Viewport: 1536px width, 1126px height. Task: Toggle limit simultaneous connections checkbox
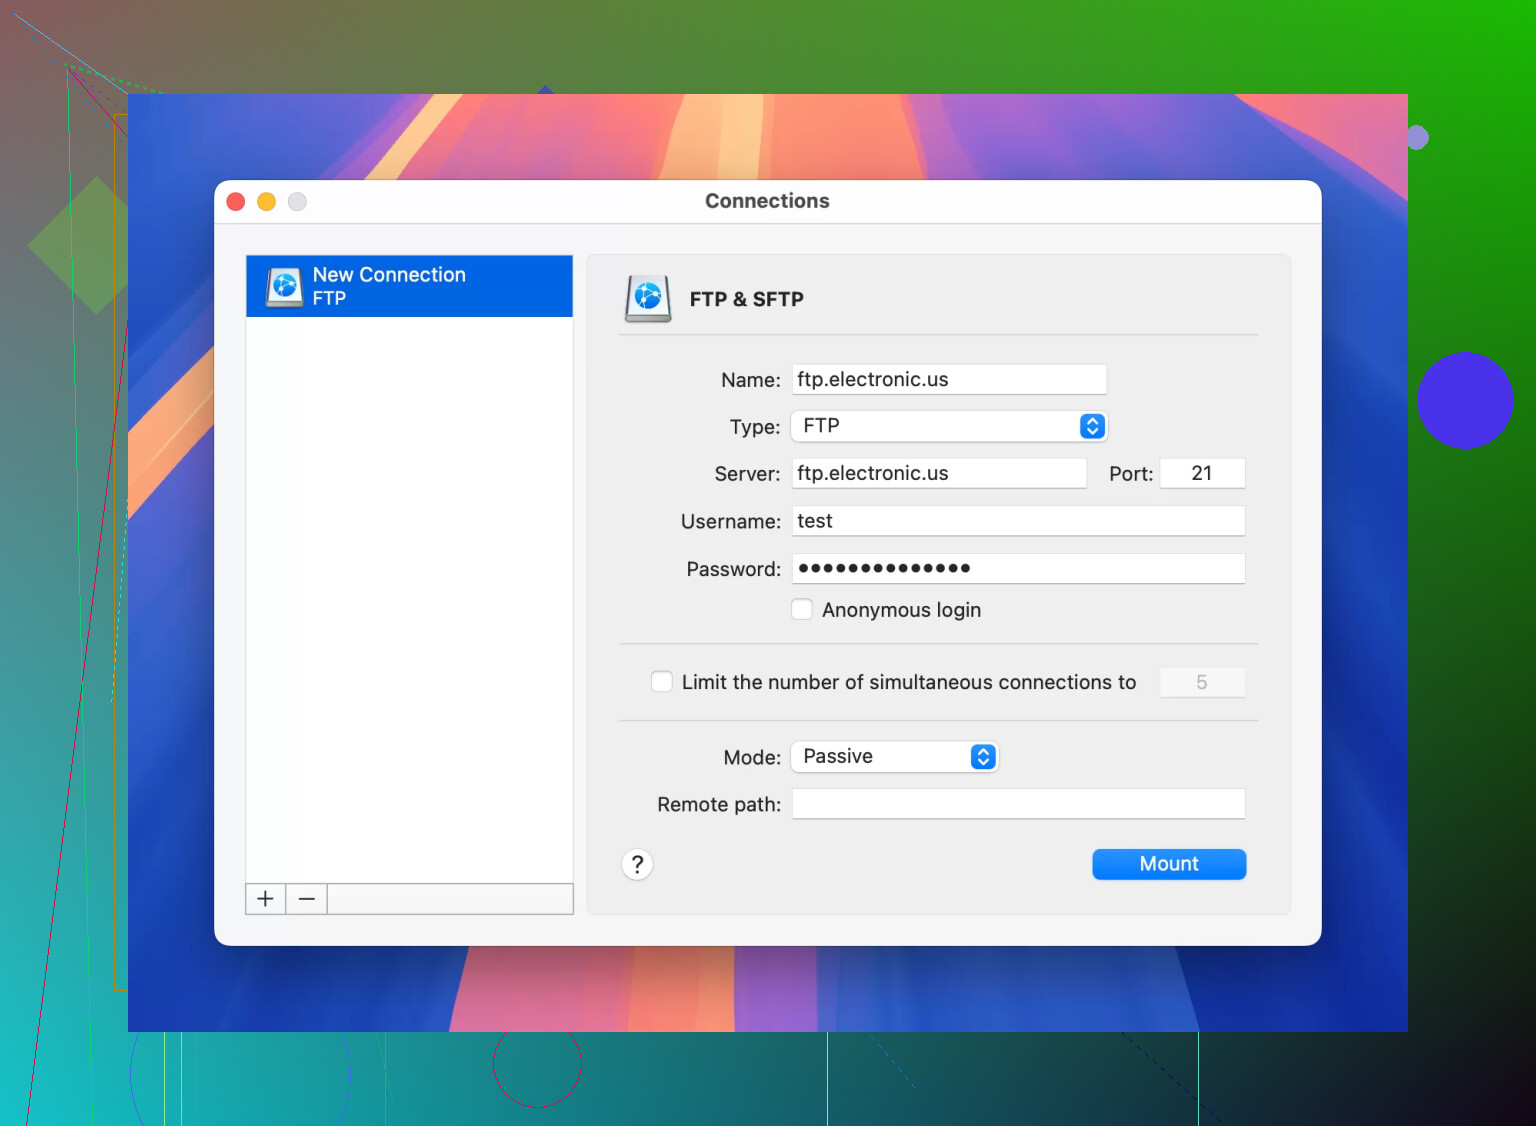662,681
